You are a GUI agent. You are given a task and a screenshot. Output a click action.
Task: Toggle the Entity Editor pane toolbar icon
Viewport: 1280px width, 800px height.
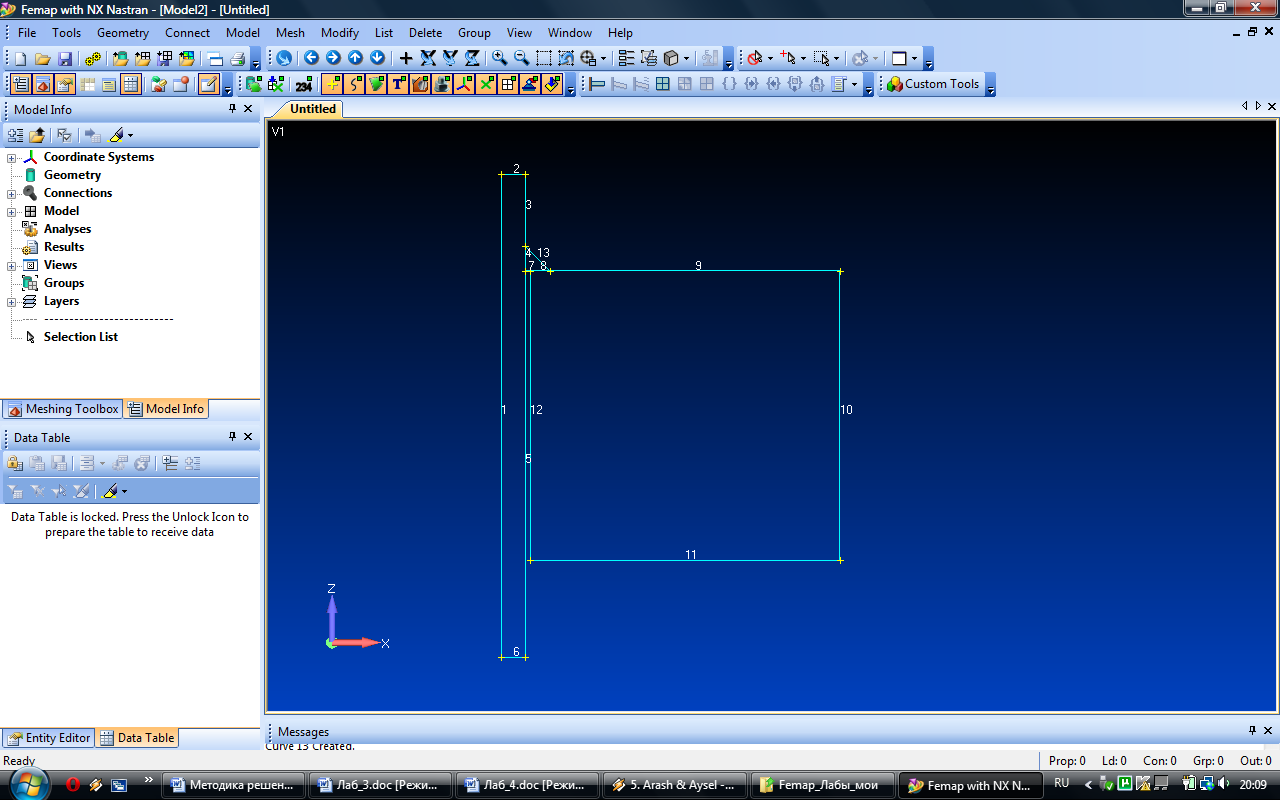tap(65, 85)
